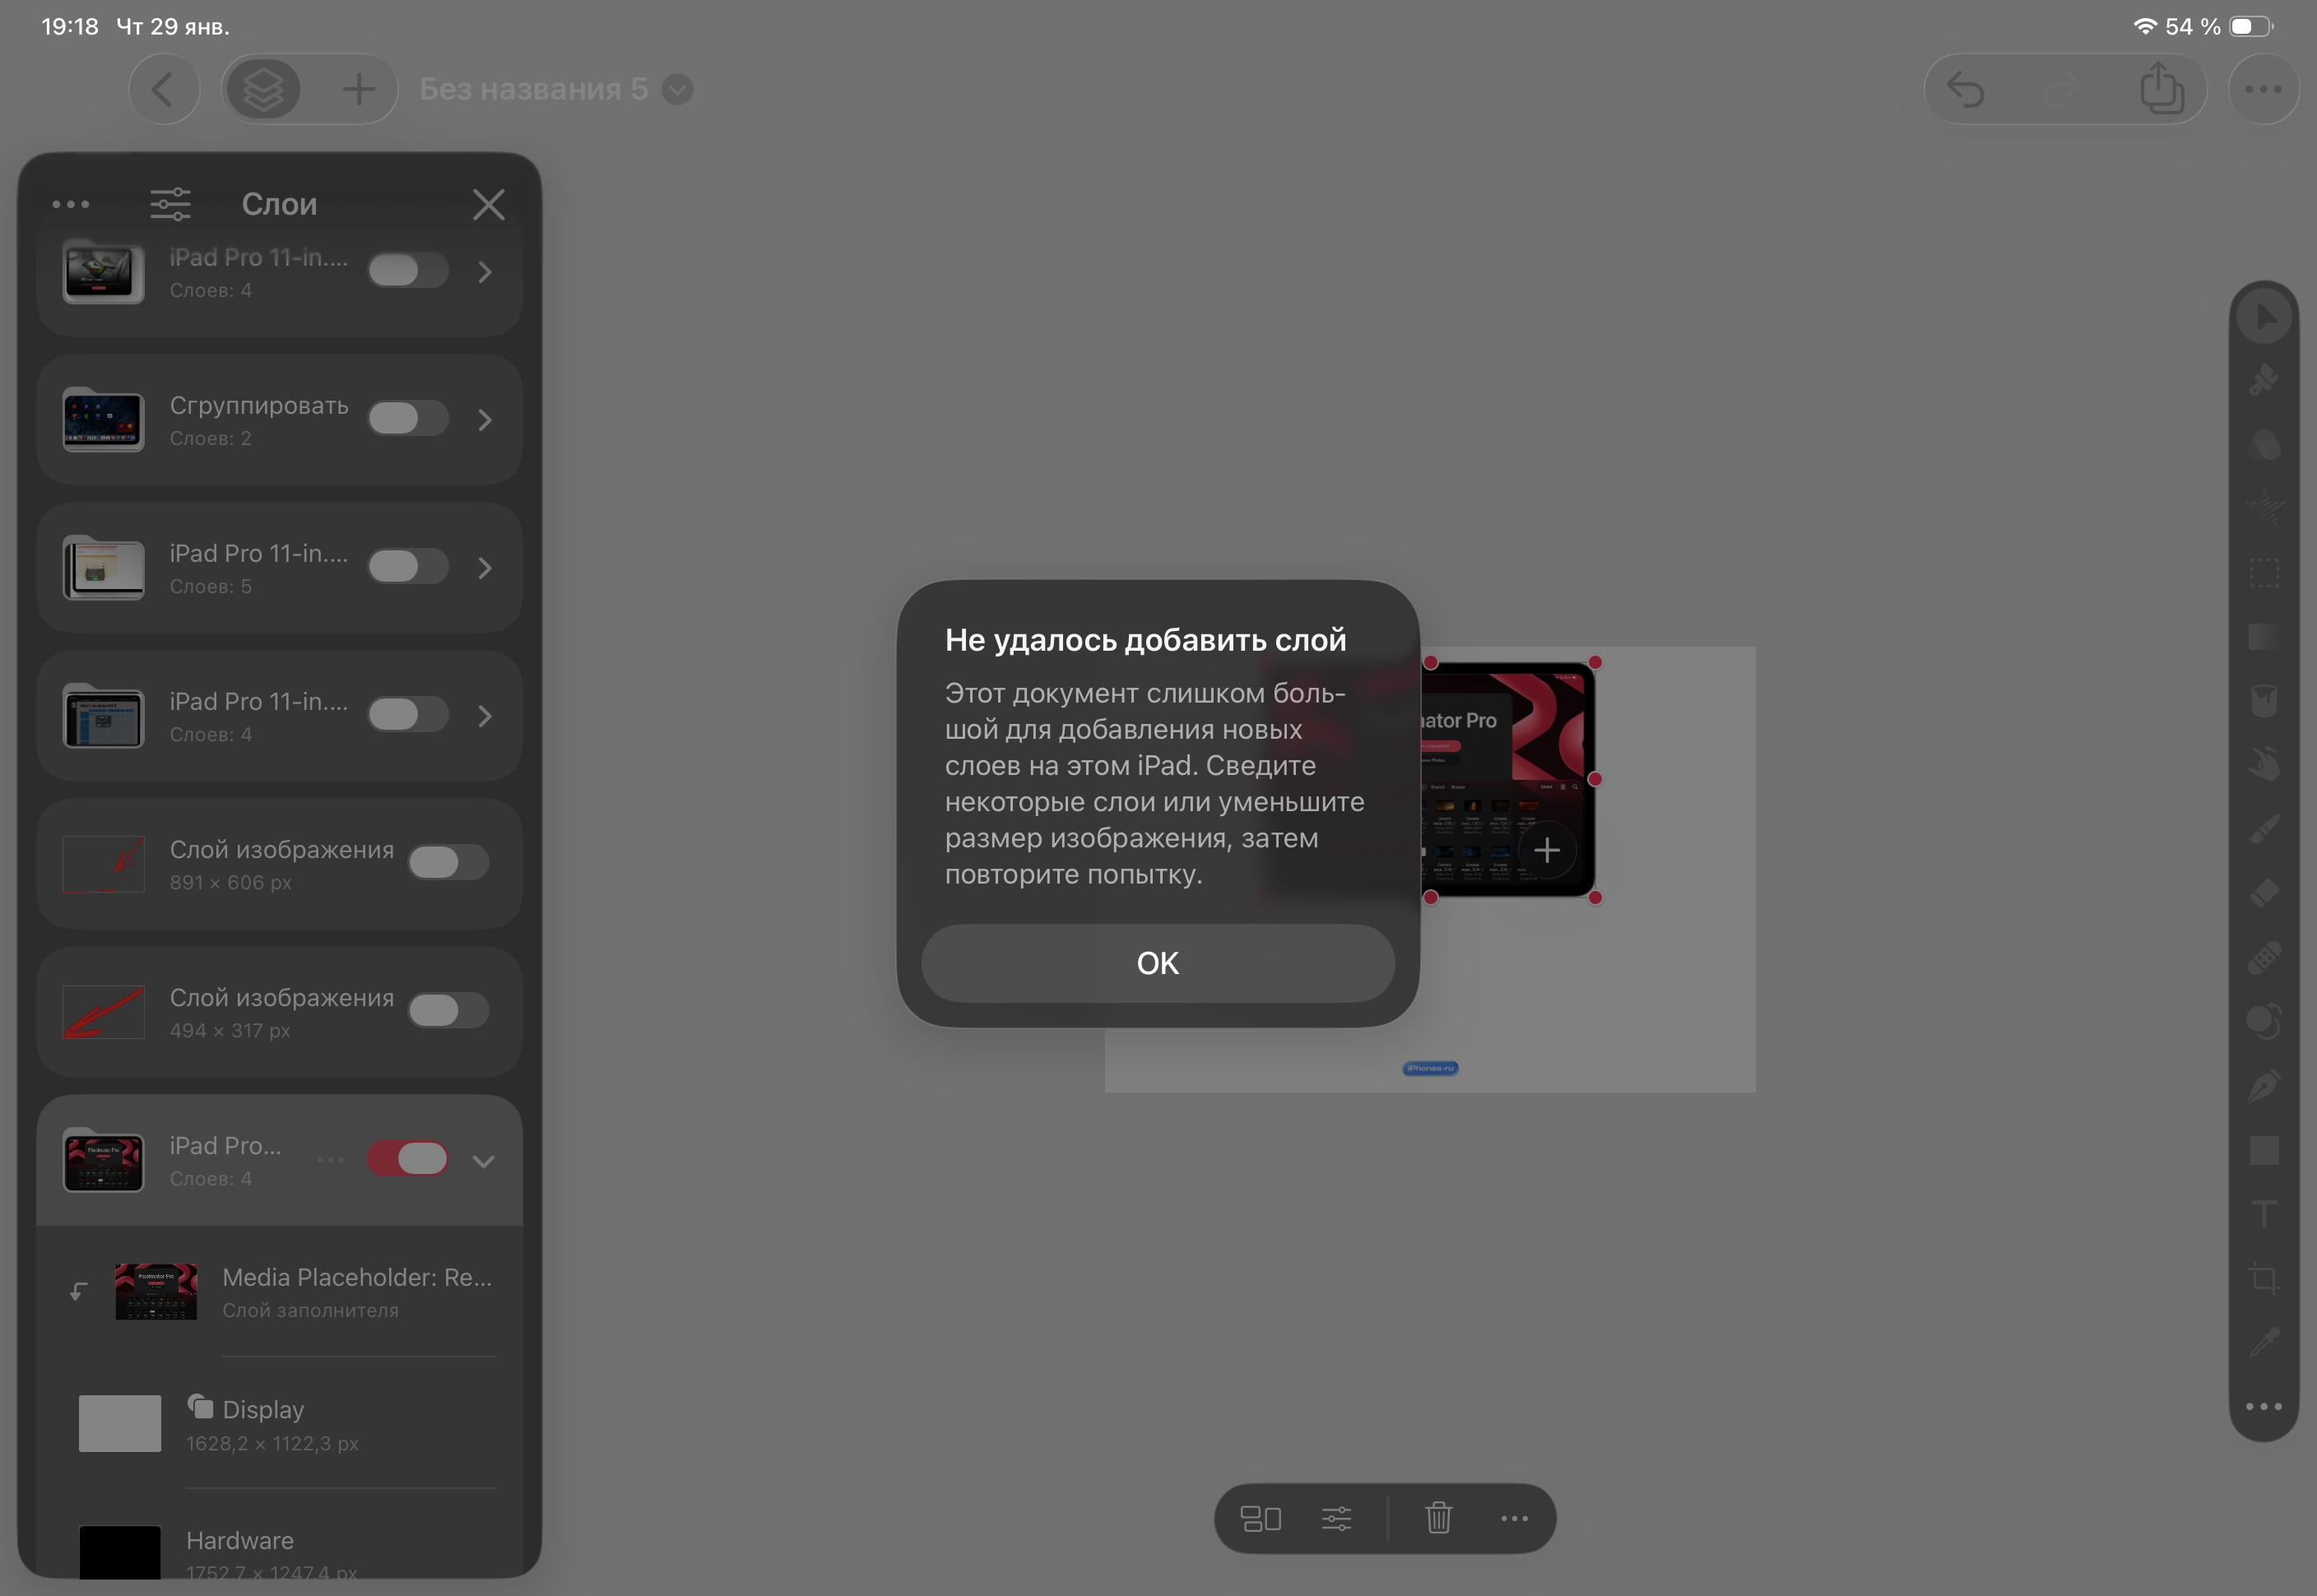Open the more options menu at top right

click(x=2263, y=90)
